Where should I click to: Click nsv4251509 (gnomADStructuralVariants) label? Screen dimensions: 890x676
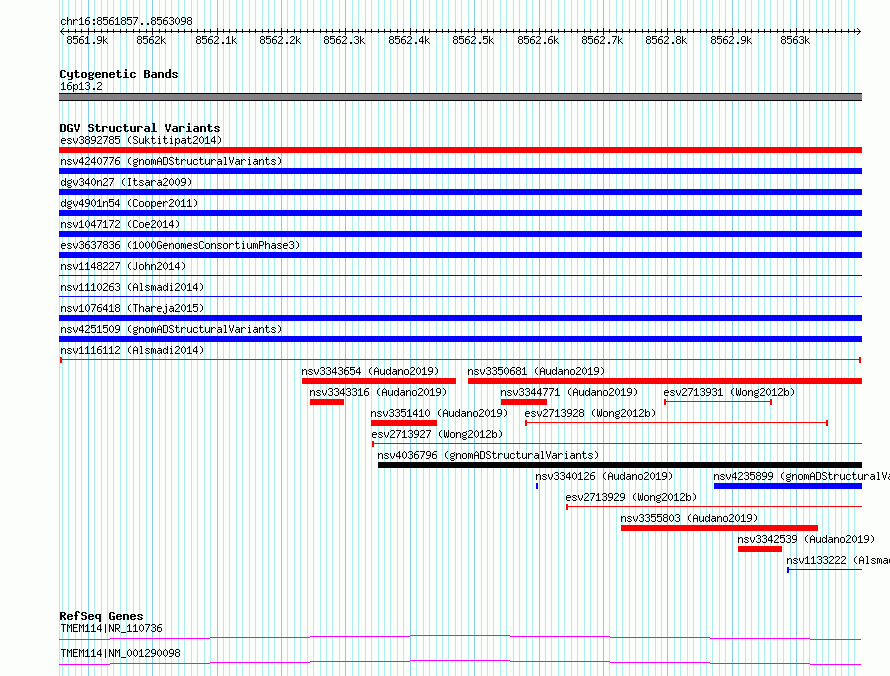(x=171, y=329)
